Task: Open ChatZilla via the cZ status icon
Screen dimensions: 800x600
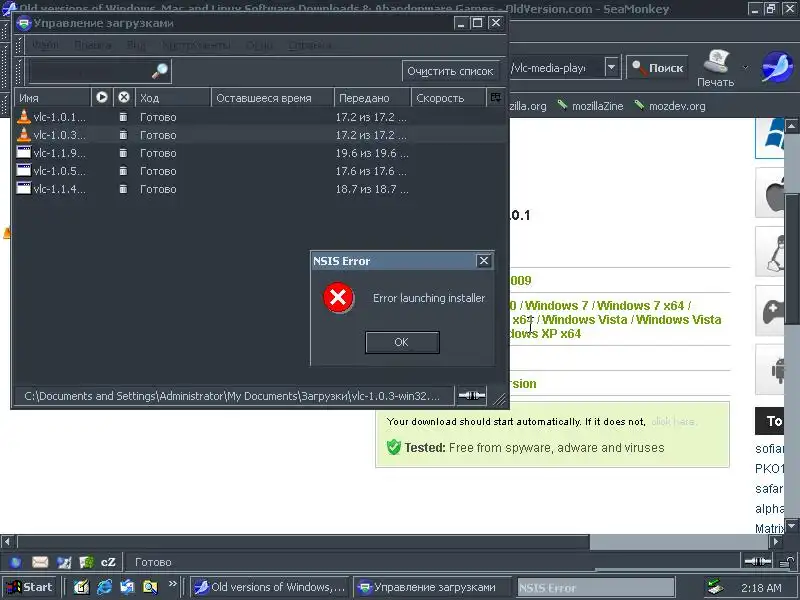Action: coord(108,562)
